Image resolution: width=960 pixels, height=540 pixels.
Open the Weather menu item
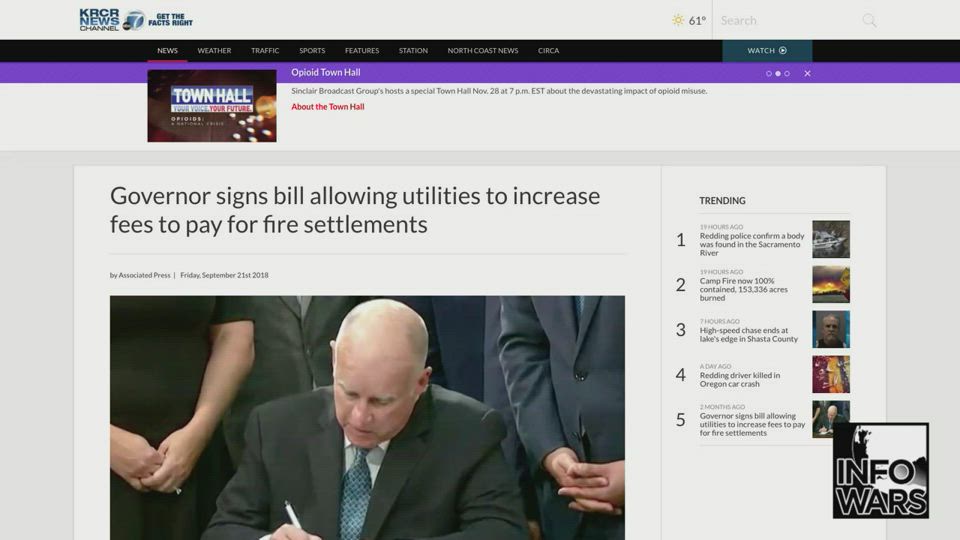pyautogui.click(x=214, y=51)
